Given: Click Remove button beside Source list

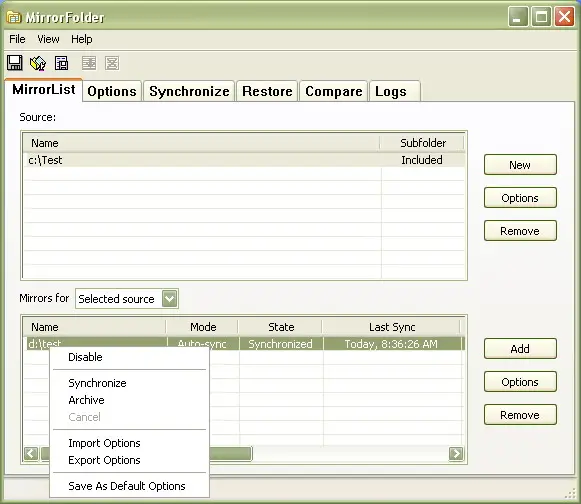Looking at the screenshot, I should (x=520, y=231).
